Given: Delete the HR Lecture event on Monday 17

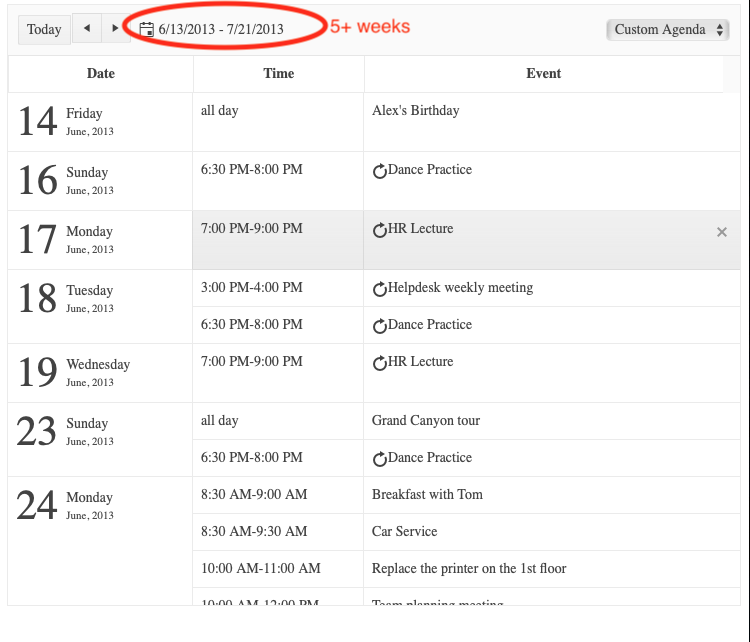Looking at the screenshot, I should (722, 232).
